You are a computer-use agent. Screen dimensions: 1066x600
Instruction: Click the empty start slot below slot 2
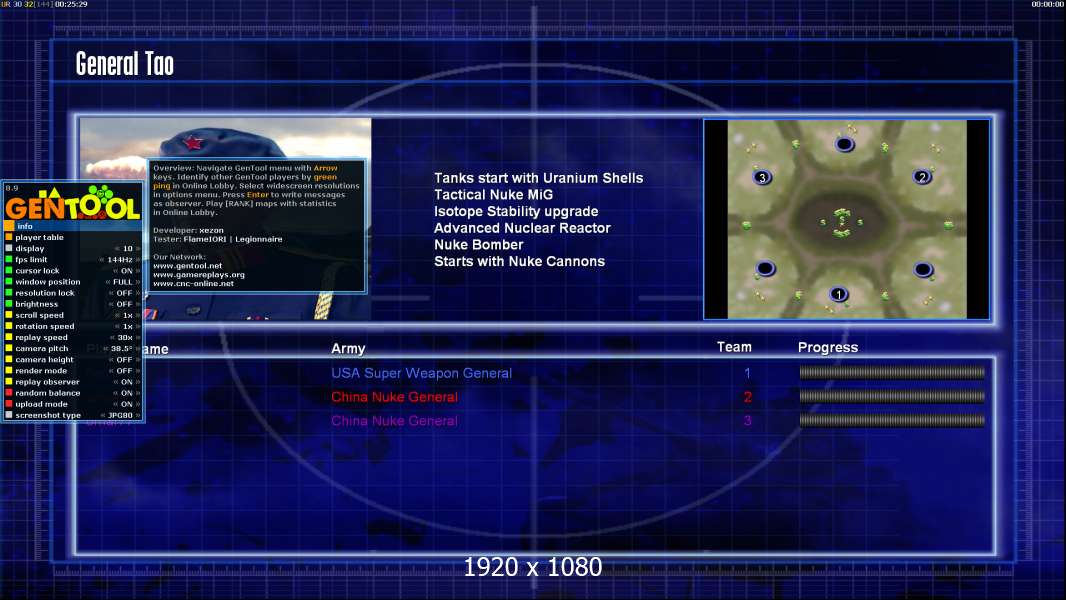[923, 270]
